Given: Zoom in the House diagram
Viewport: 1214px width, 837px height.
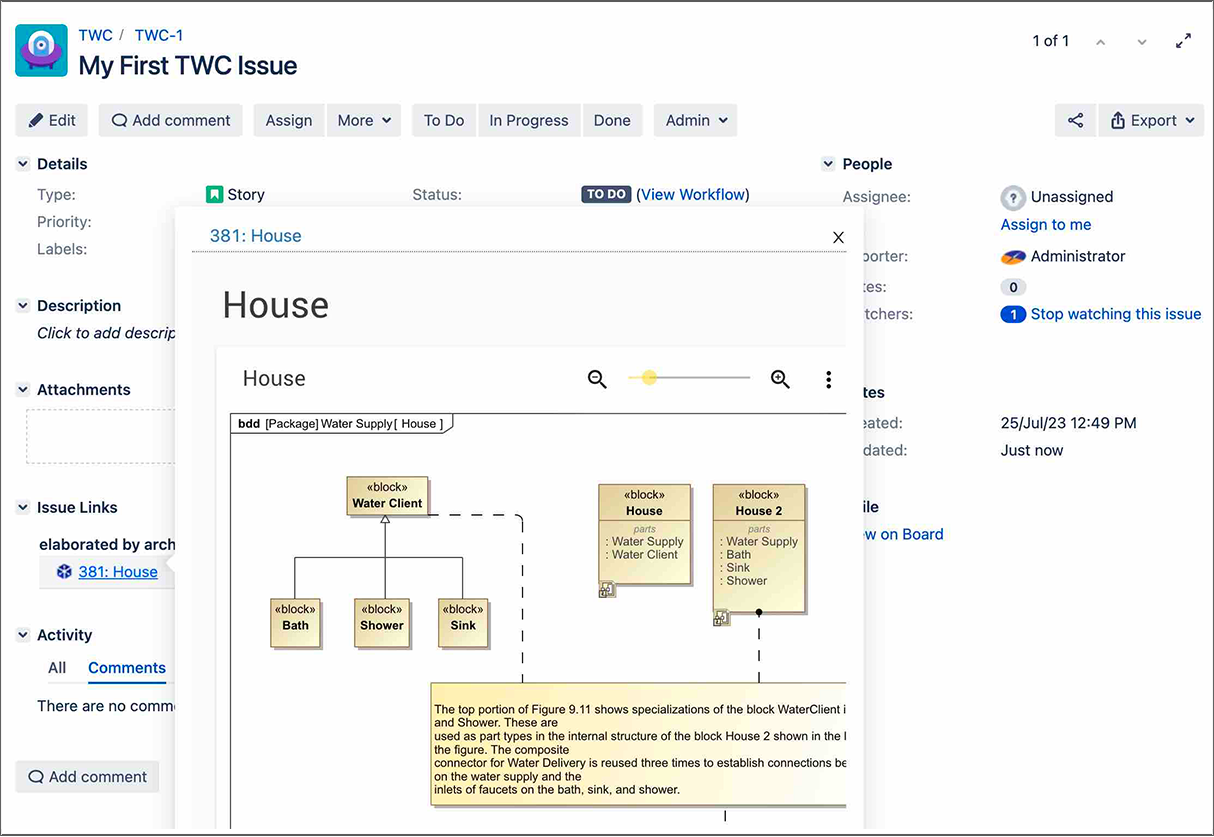Looking at the screenshot, I should [780, 379].
